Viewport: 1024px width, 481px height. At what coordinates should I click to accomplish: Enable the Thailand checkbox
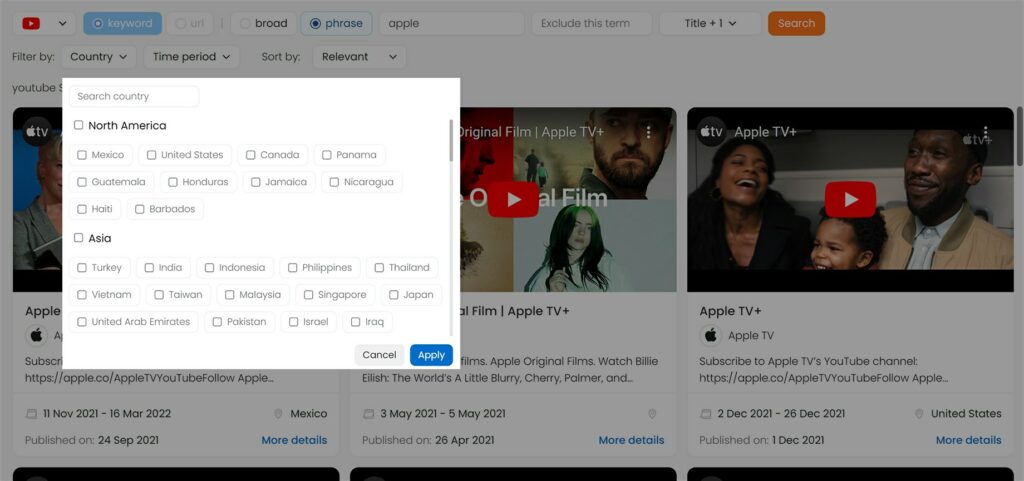pos(379,268)
